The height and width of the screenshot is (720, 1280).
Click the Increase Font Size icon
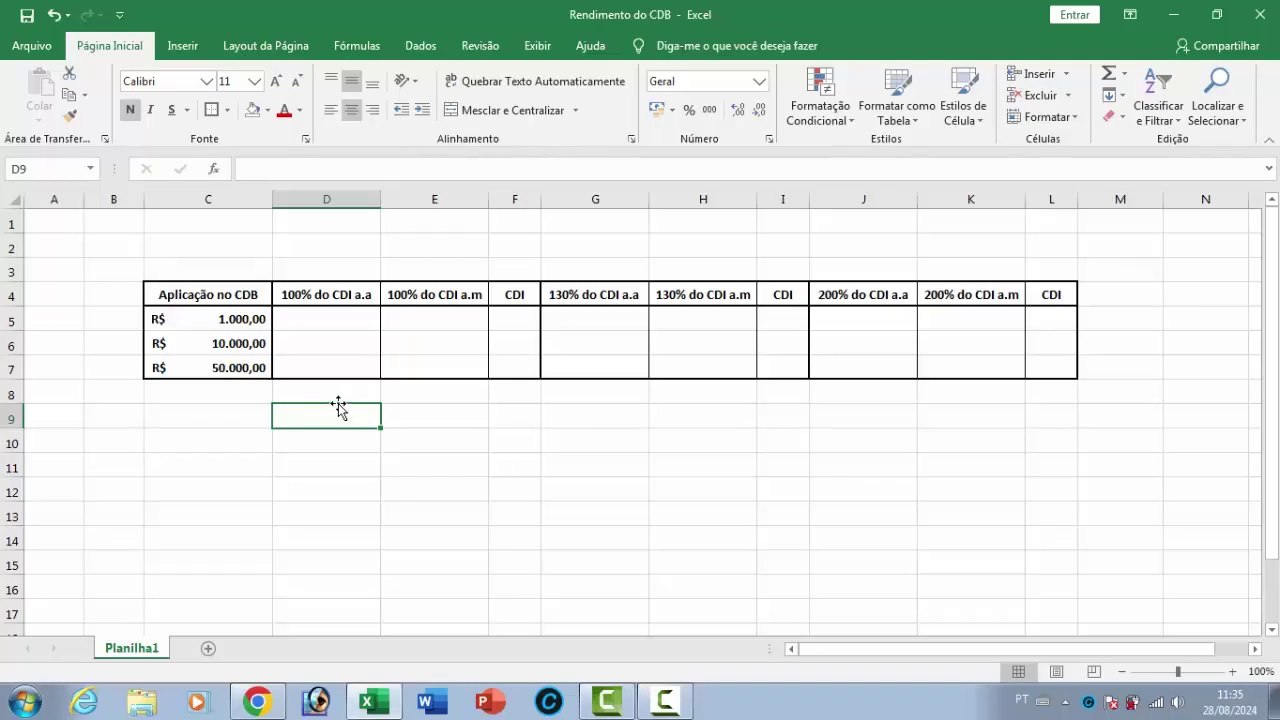click(276, 81)
